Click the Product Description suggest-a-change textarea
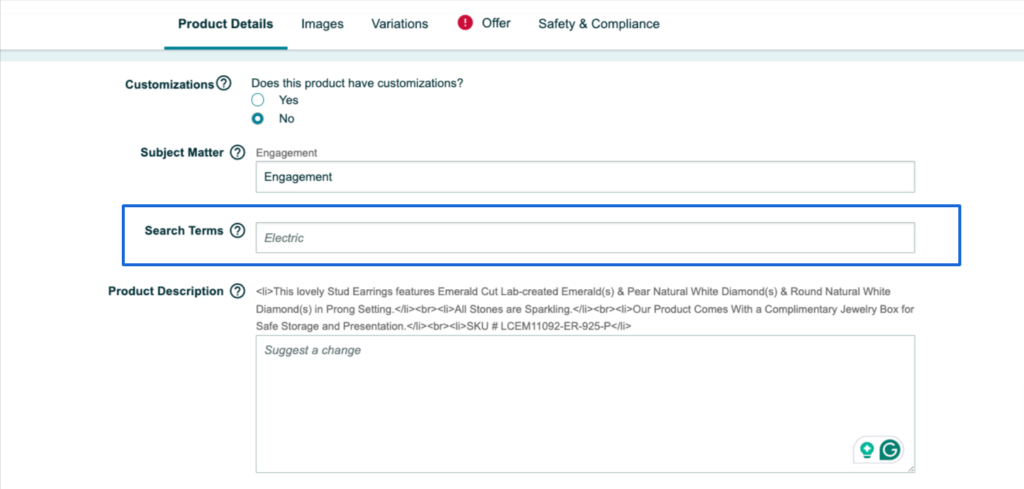The image size is (1024, 489). 585,404
